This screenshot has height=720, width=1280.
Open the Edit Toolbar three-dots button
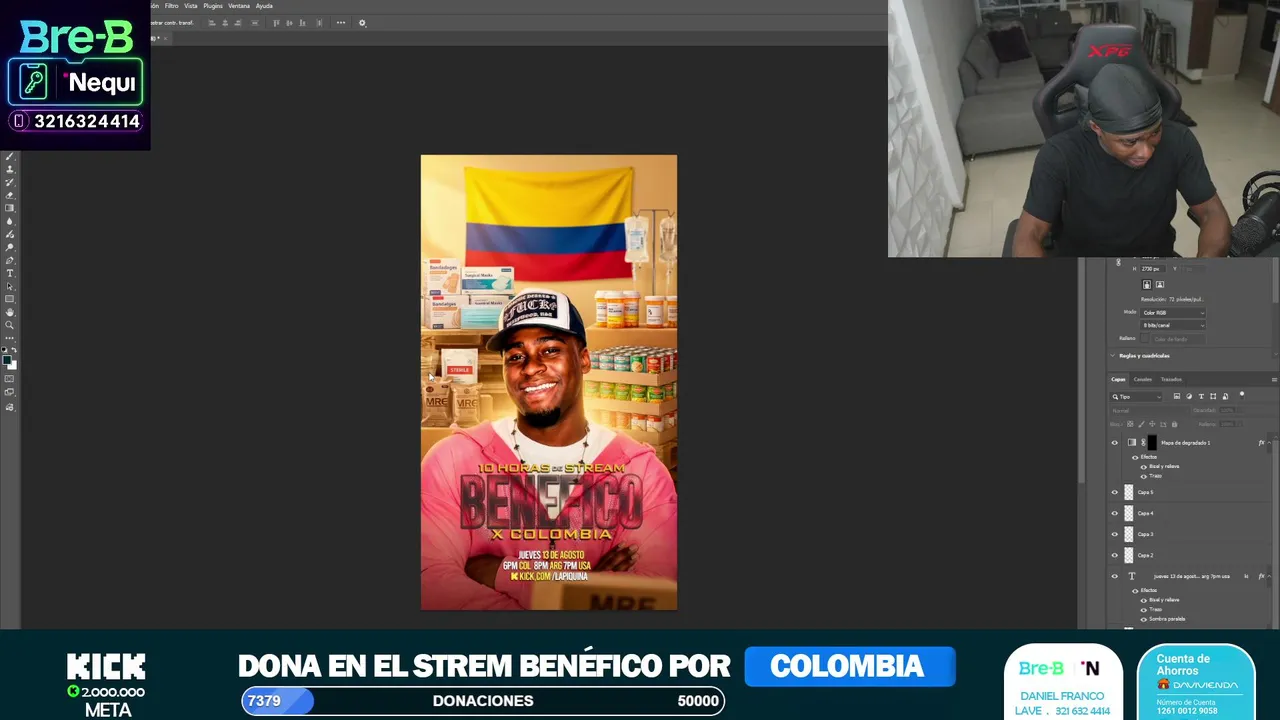(10, 338)
